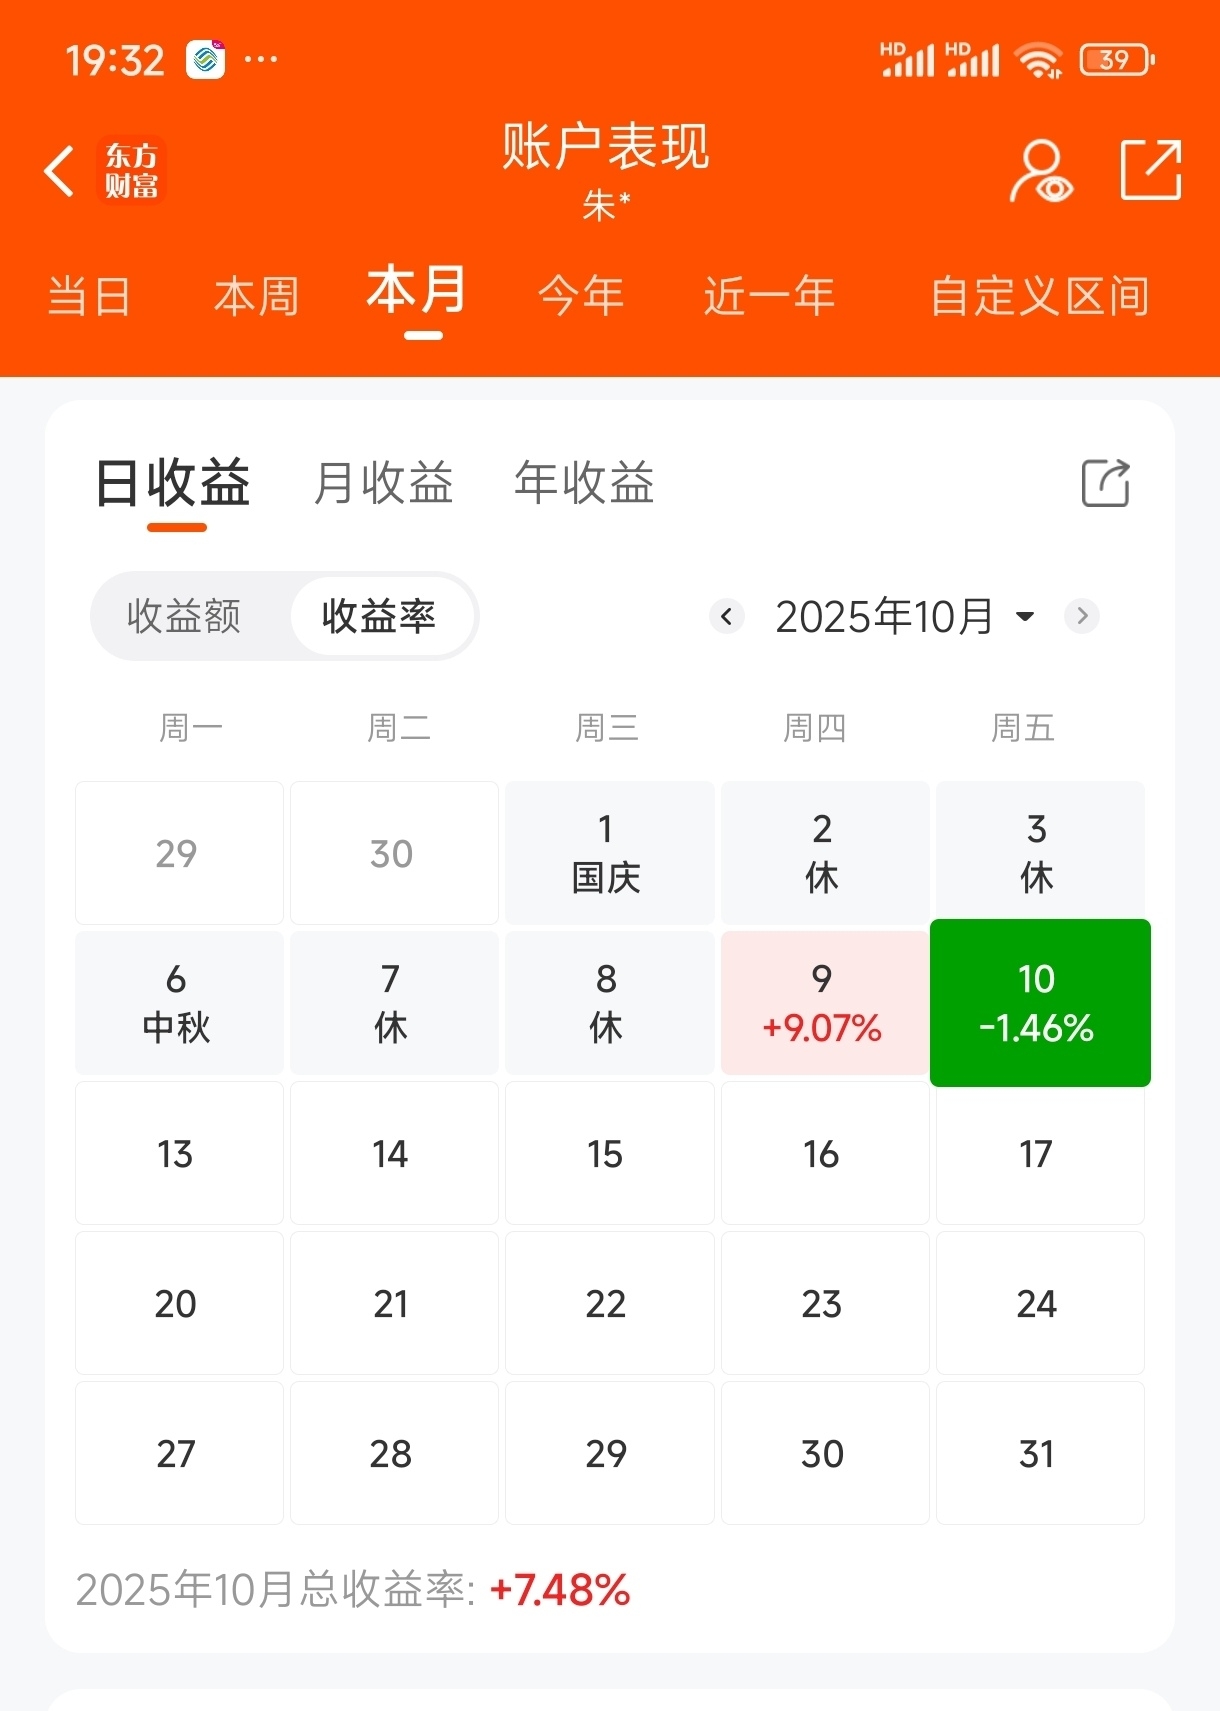Viewport: 1220px width, 1711px height.
Task: Tap the share icon in header
Action: coord(1151,171)
